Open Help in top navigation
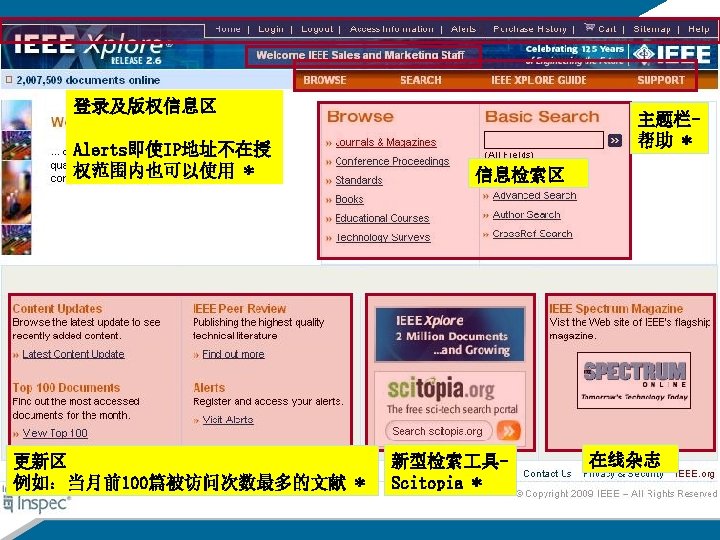Viewport: 720px width, 540px height. (698, 29)
